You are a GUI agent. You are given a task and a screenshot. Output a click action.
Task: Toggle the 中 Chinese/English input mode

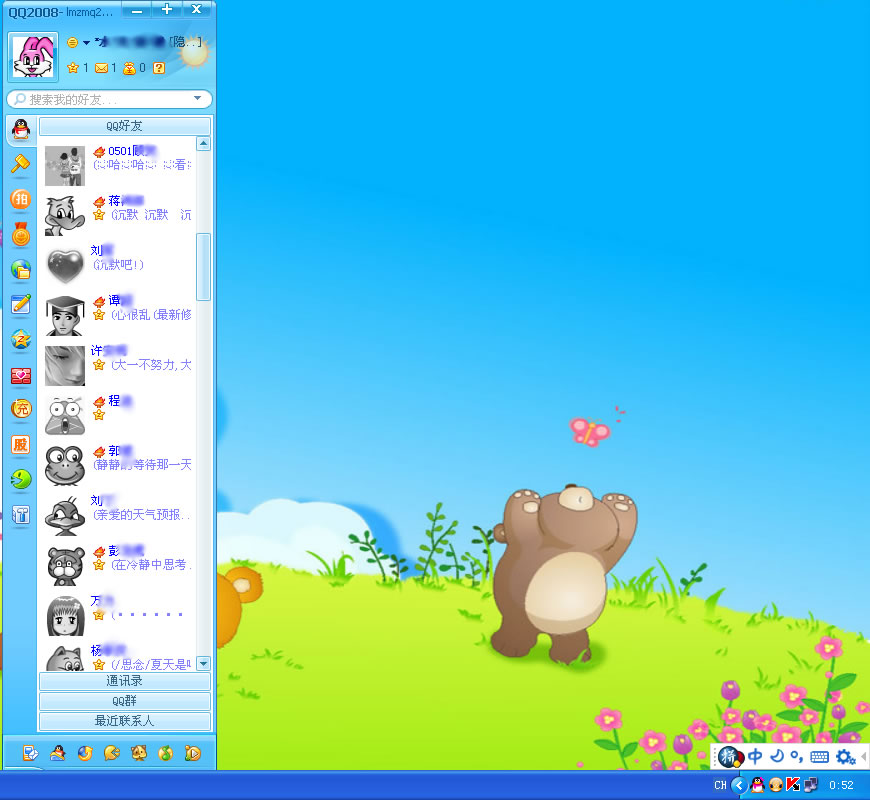[755, 756]
